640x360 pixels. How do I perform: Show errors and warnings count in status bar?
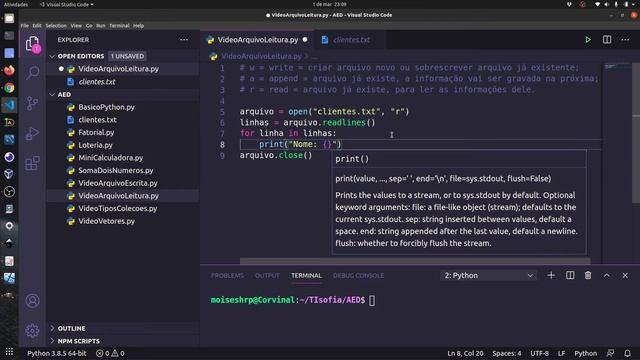[110, 353]
